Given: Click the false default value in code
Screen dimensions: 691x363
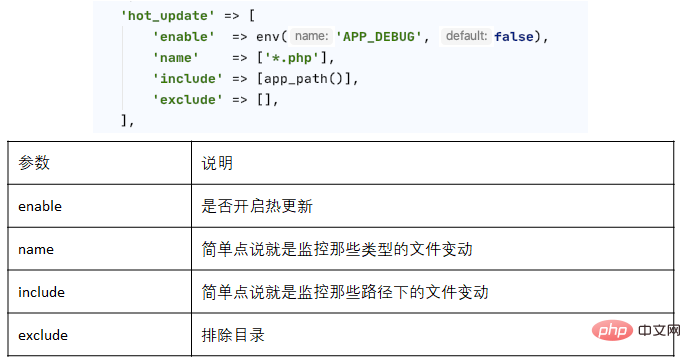Looking at the screenshot, I should tap(514, 37).
